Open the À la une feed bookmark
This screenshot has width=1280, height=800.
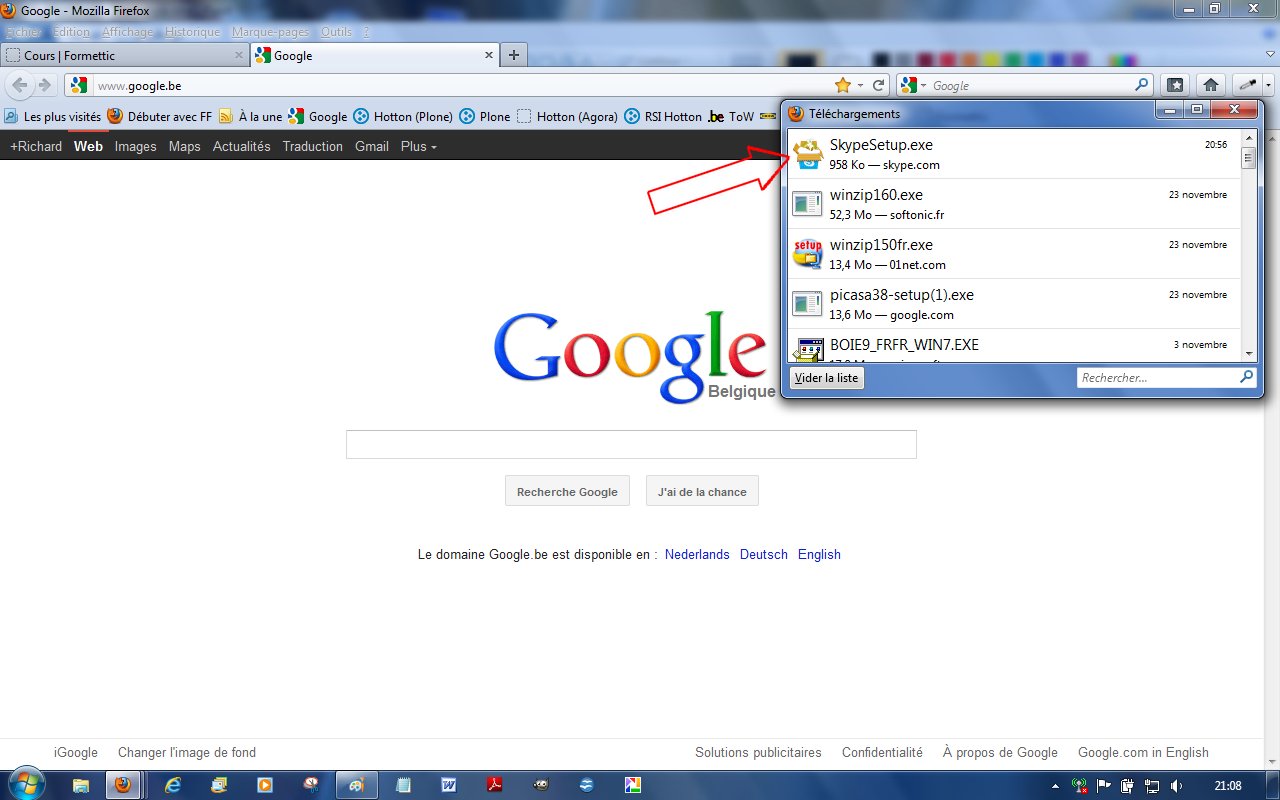(x=250, y=116)
